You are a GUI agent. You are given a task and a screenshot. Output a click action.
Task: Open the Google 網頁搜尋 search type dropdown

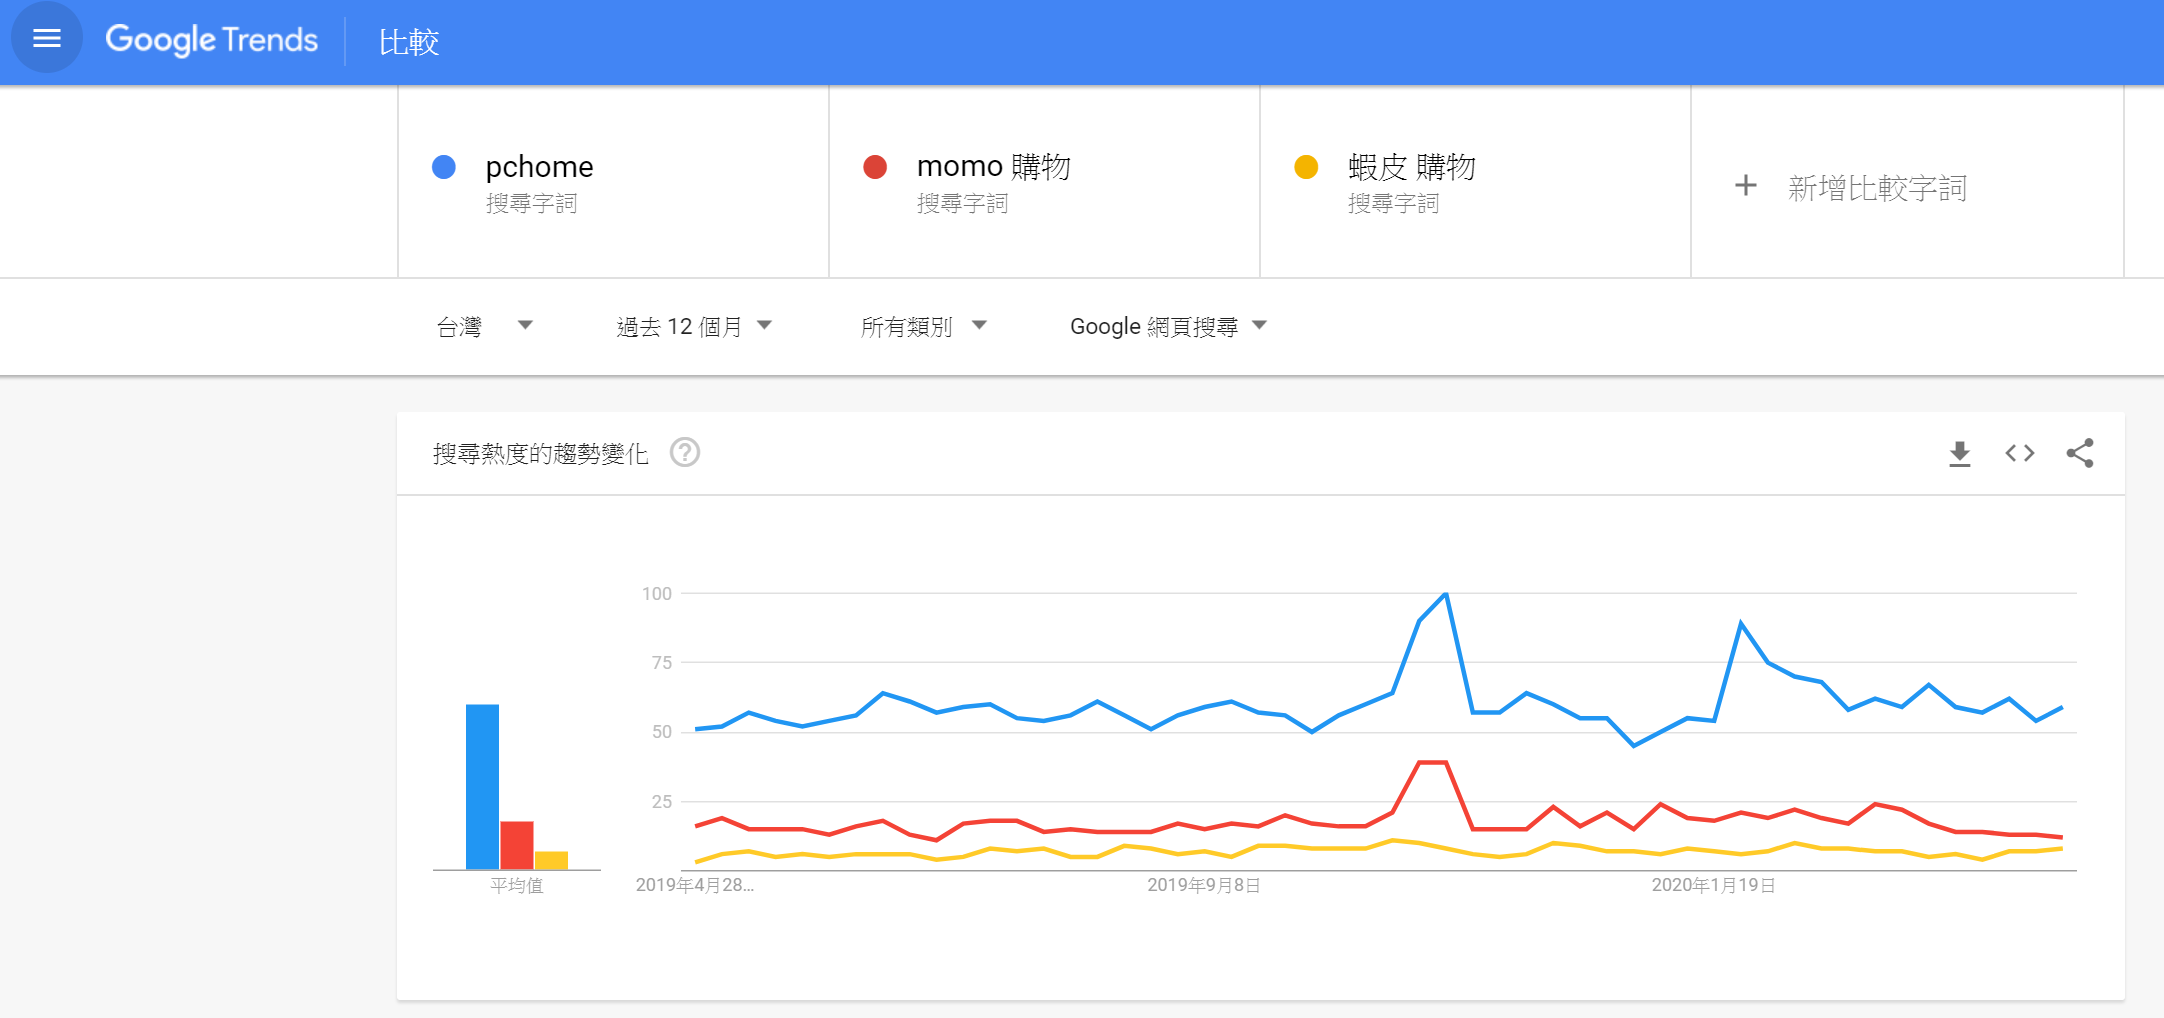coord(1168,326)
